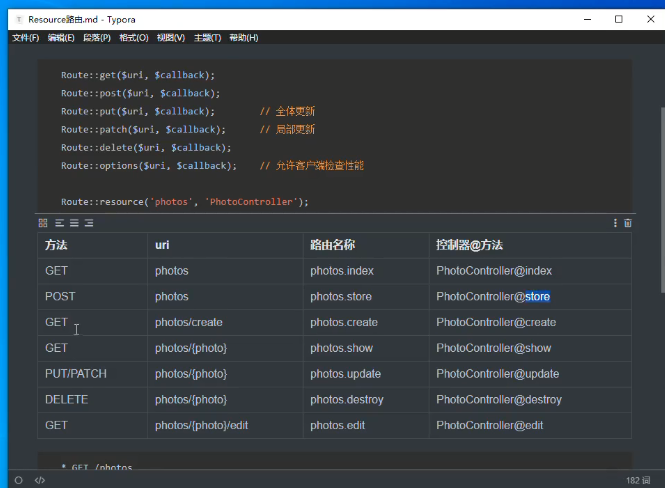Toggle source code mode icon
Screen dimensions: 665x488
pyautogui.click(x=40, y=480)
